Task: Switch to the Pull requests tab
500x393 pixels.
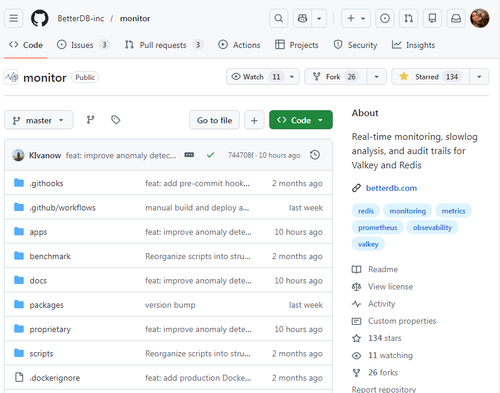Action: click(x=163, y=45)
